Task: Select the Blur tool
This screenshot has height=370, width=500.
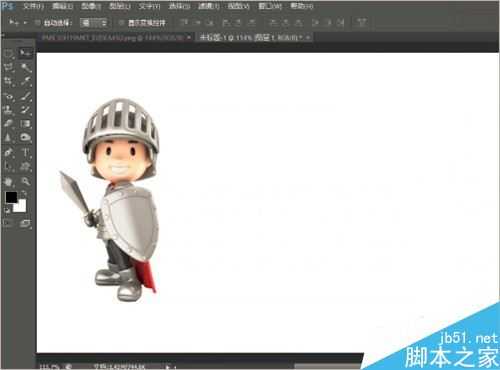Action: pyautogui.click(x=8, y=137)
